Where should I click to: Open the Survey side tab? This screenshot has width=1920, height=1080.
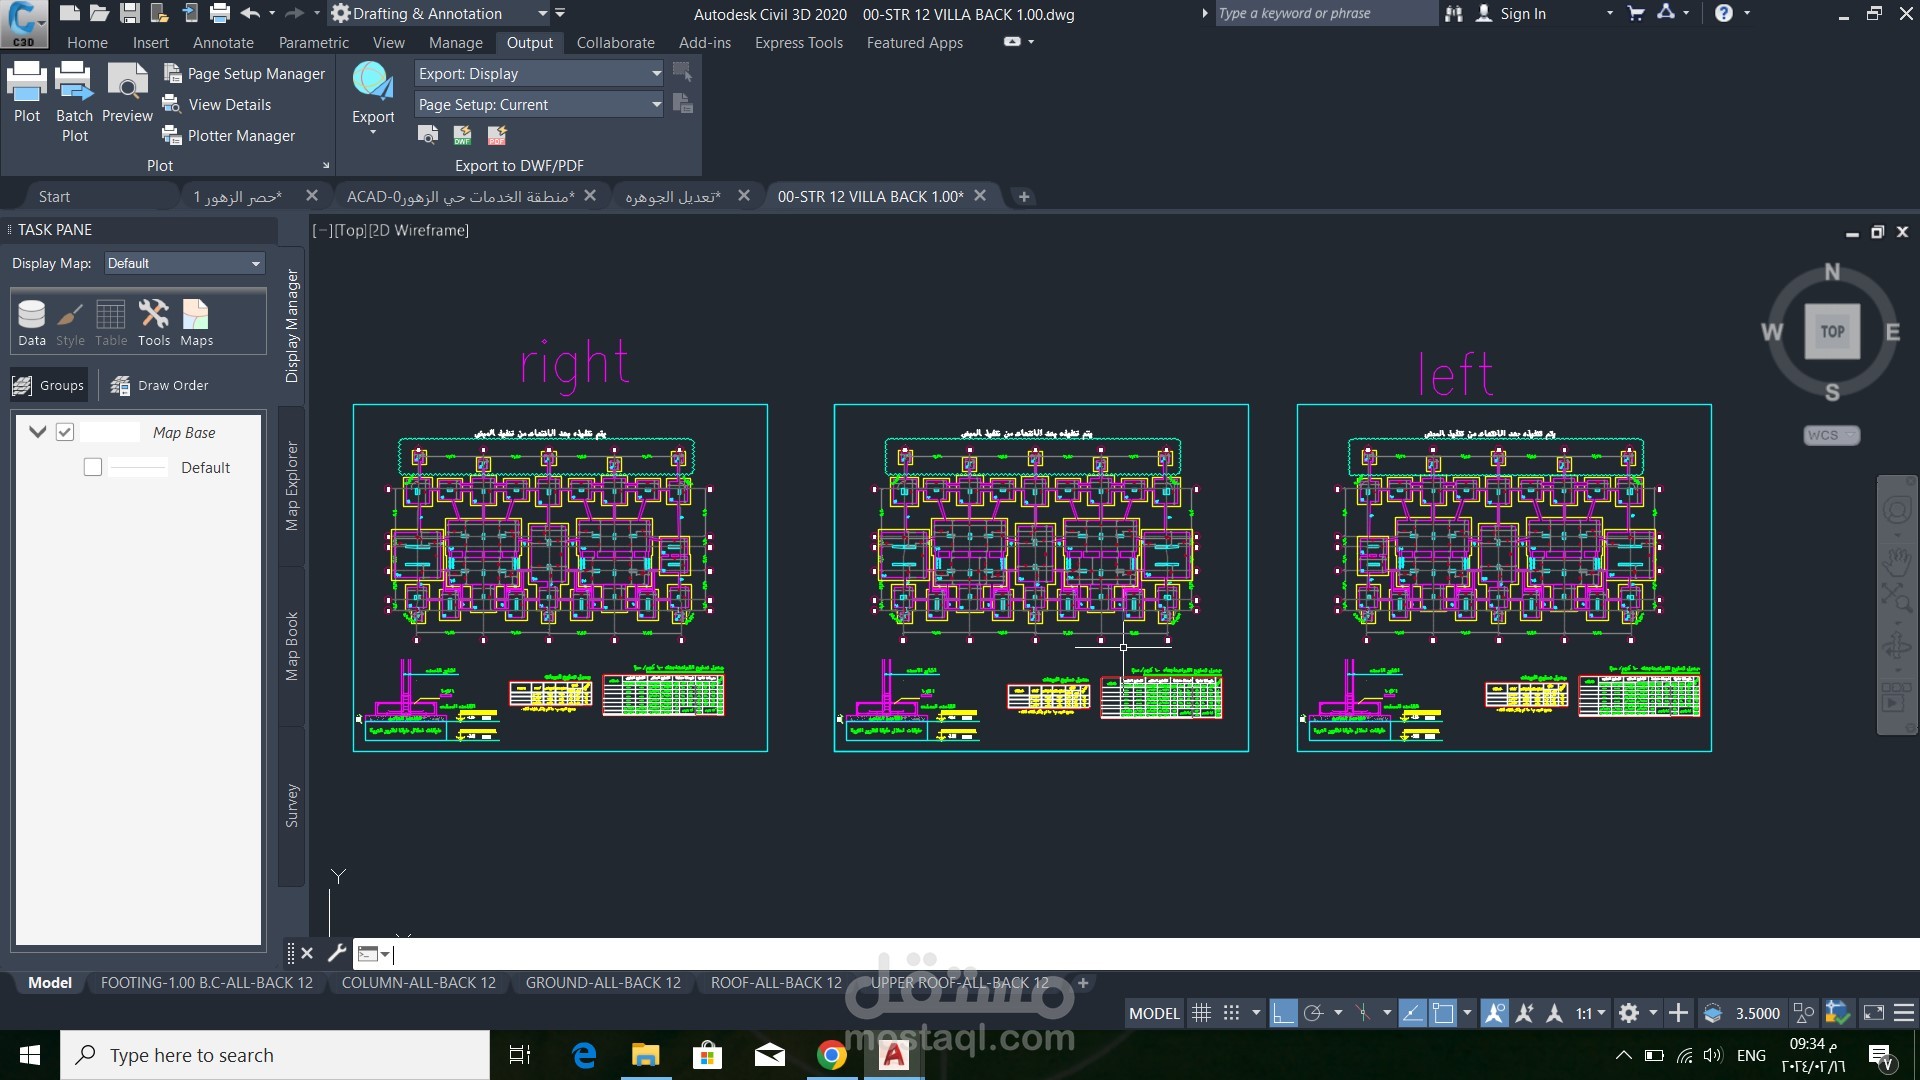(x=292, y=806)
